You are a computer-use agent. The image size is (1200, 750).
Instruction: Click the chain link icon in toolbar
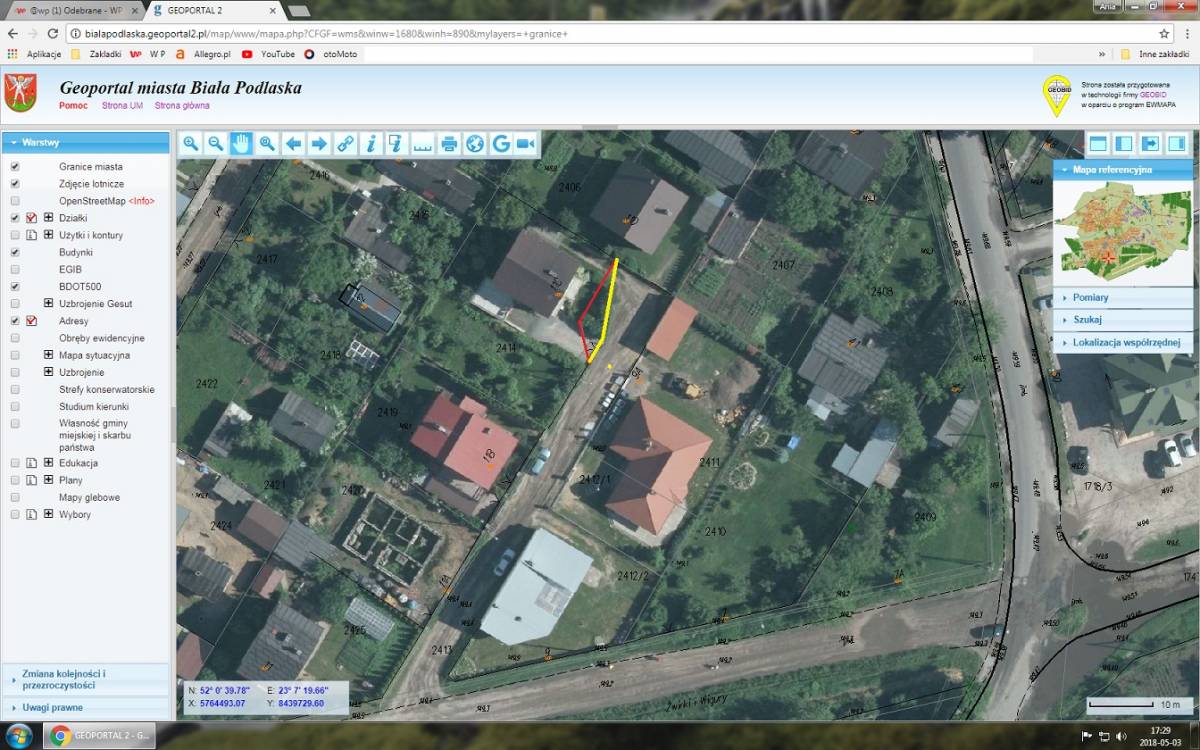coord(345,143)
